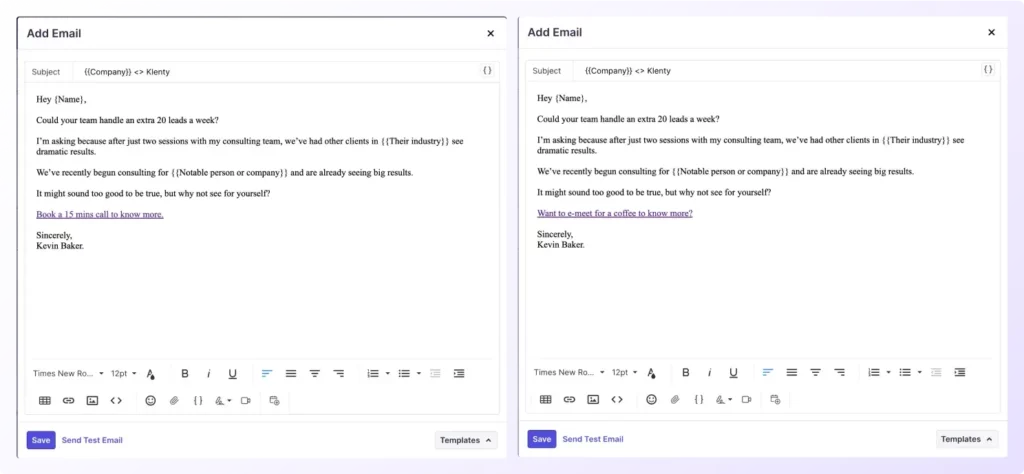Toggle Bold in the right Add Email dialog
This screenshot has width=1024, height=474.
[686, 372]
